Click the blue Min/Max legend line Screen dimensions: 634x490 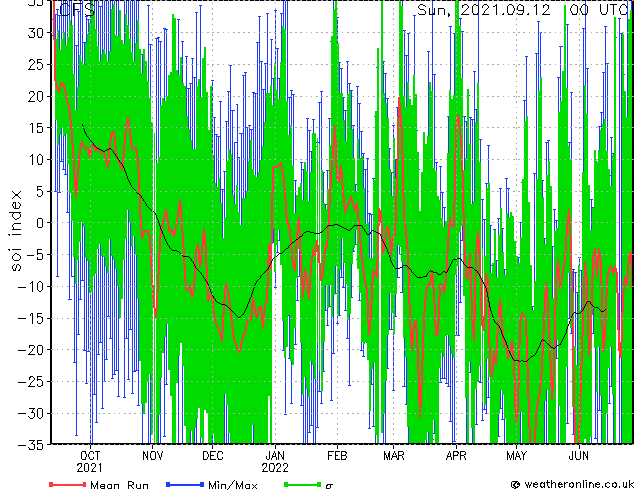pyautogui.click(x=185, y=484)
